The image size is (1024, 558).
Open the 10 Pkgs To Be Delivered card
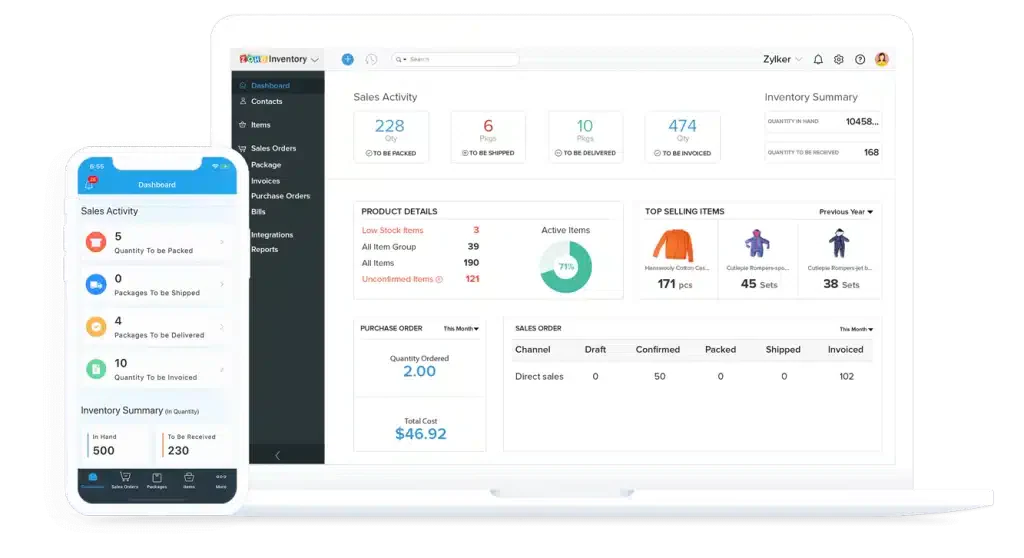coord(585,137)
